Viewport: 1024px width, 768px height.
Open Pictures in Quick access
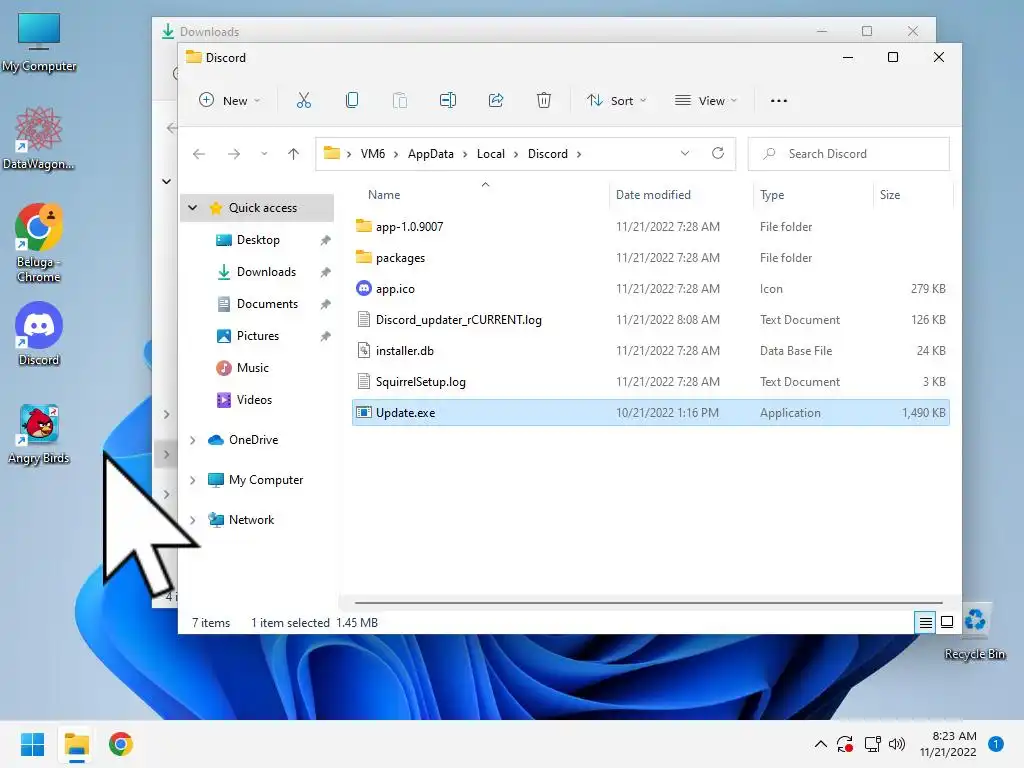(257, 336)
